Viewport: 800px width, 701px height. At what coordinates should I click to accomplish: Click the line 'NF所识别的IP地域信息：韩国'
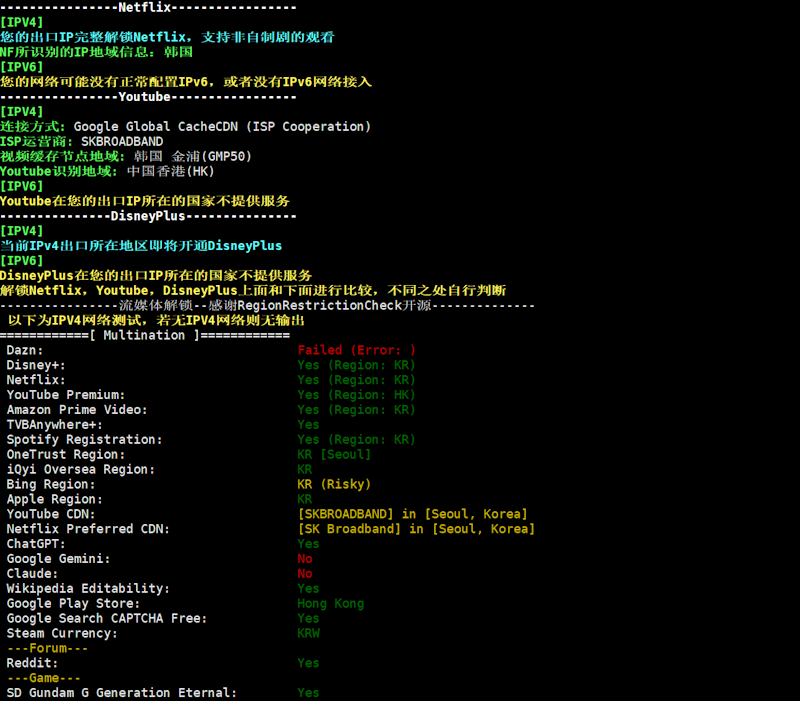(x=96, y=52)
